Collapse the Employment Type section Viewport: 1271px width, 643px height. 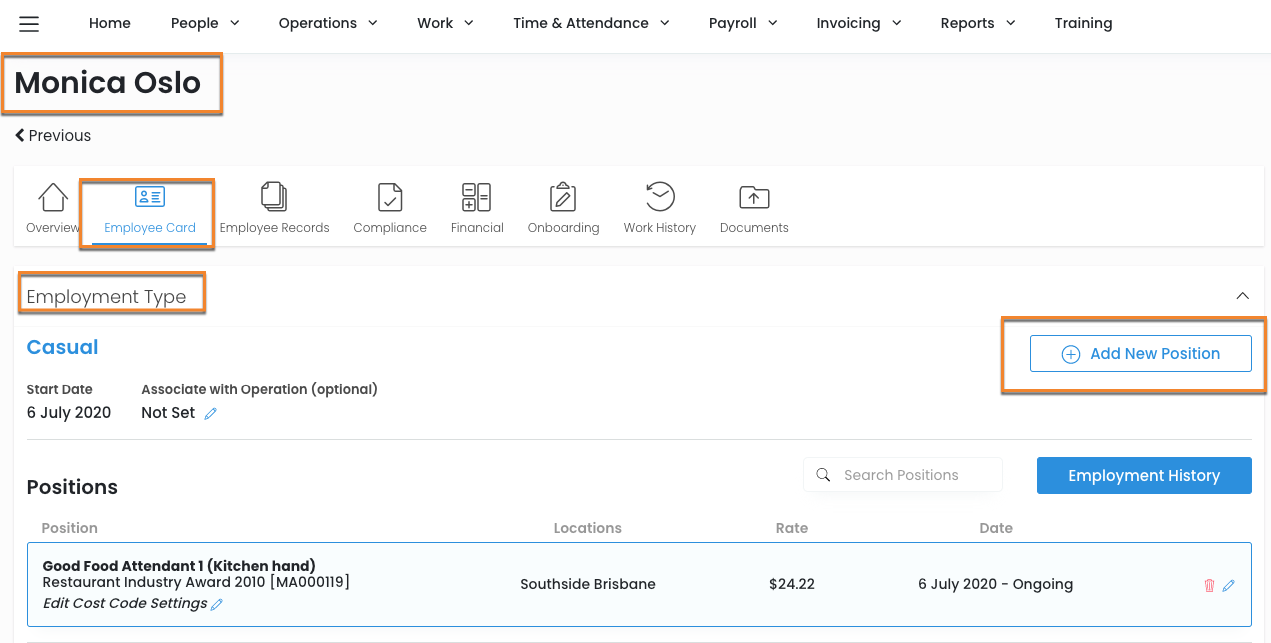tap(1242, 296)
